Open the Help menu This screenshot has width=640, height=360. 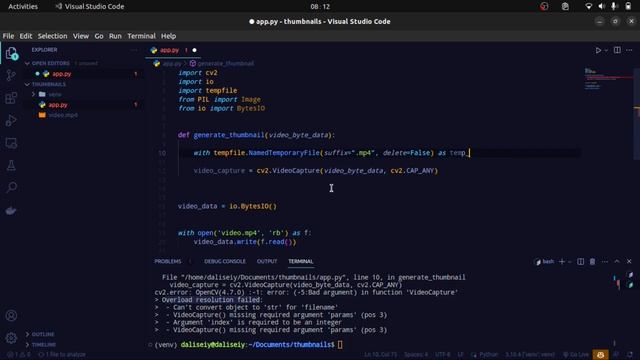tap(168, 36)
